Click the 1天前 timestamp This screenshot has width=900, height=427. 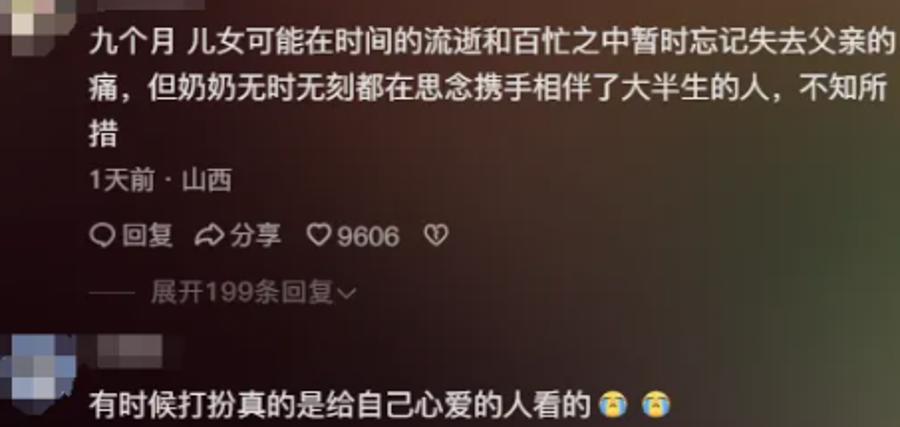pyautogui.click(x=122, y=181)
